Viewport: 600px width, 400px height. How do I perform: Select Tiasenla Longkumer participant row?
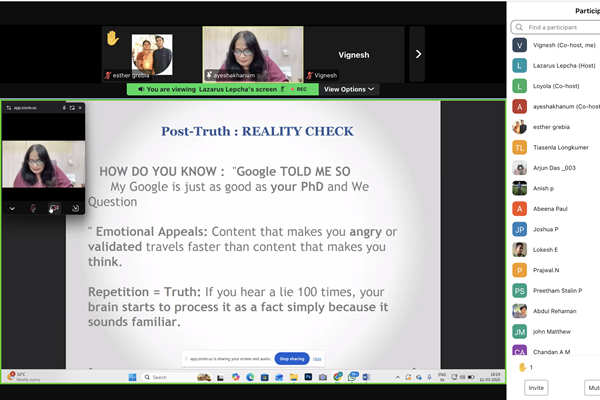(x=556, y=147)
